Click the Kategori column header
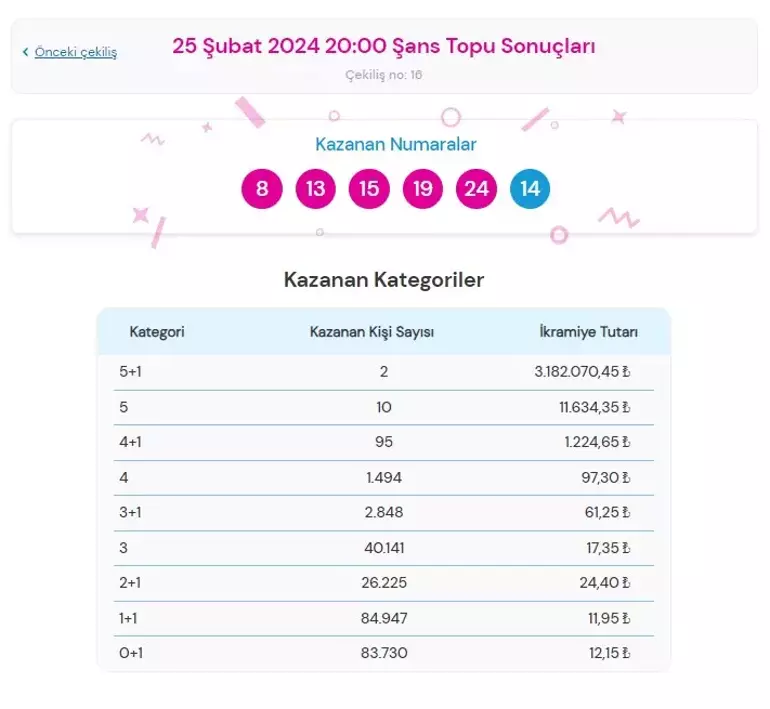This screenshot has width=770, height=709. [x=157, y=332]
